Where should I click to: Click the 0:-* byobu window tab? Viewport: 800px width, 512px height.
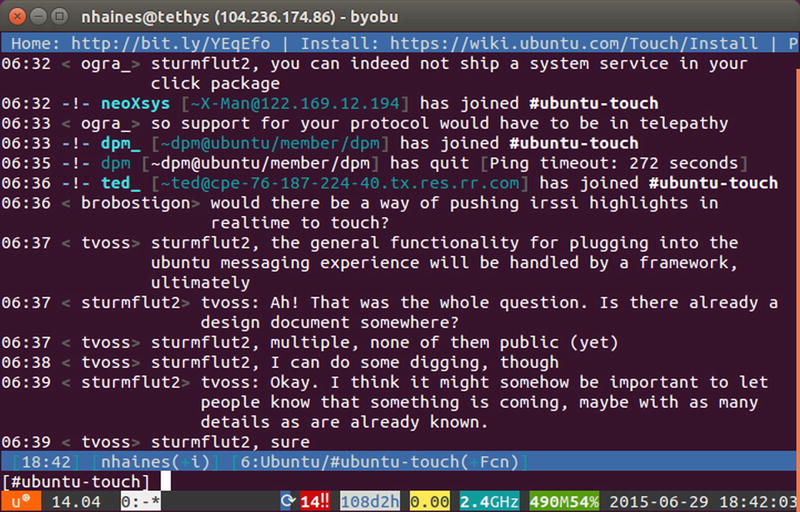click(140, 502)
